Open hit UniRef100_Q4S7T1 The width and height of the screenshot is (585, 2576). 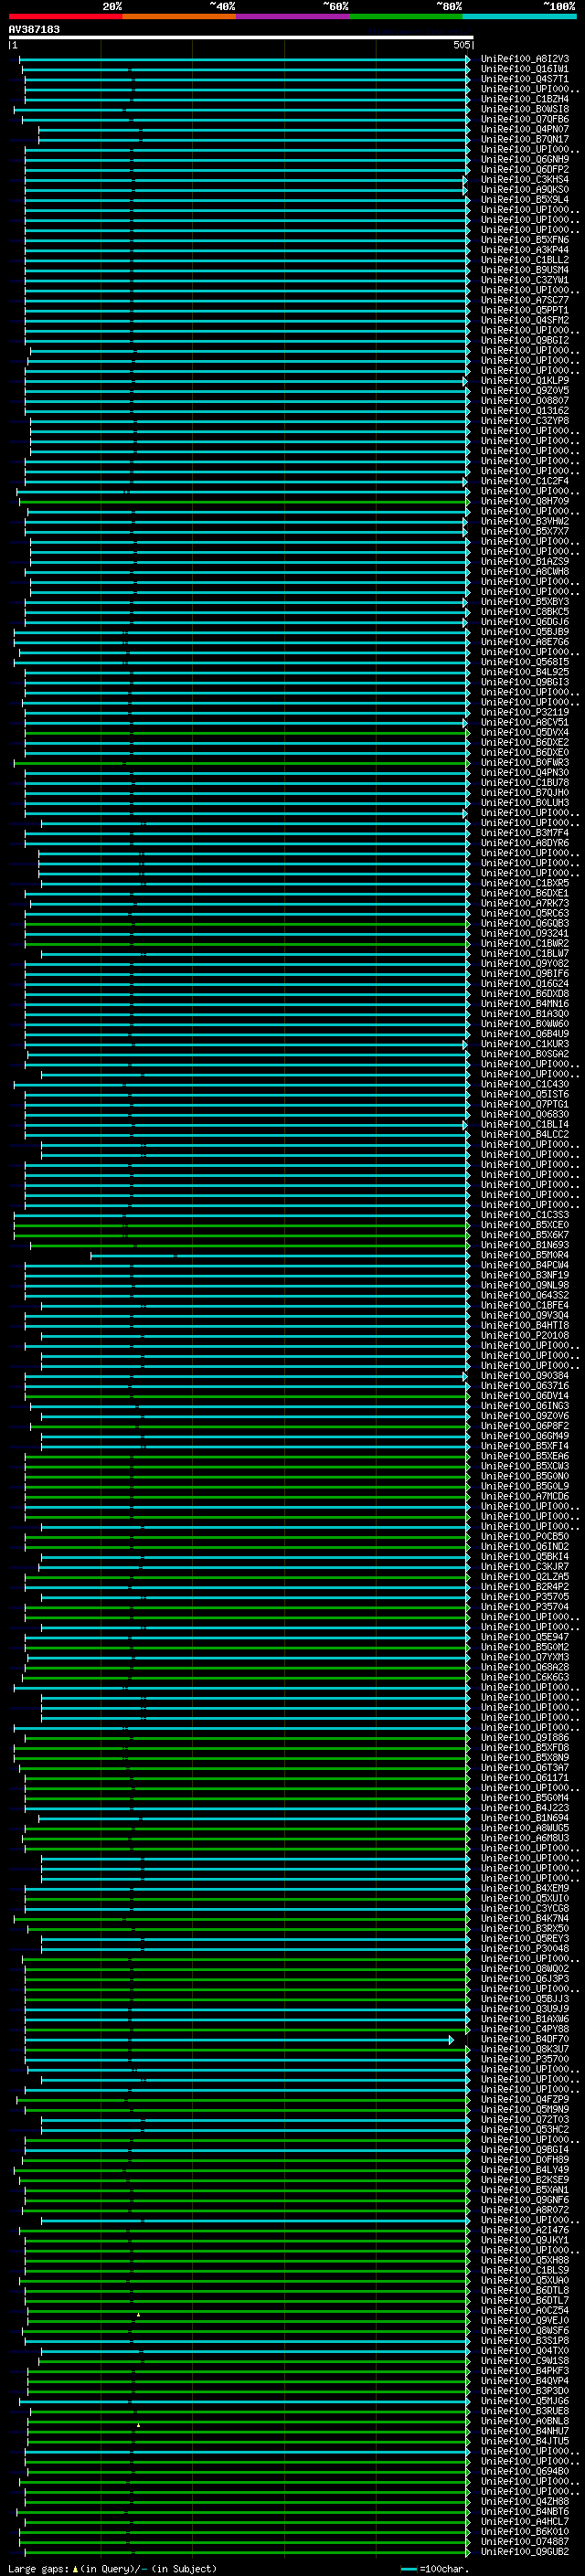pyautogui.click(x=525, y=79)
